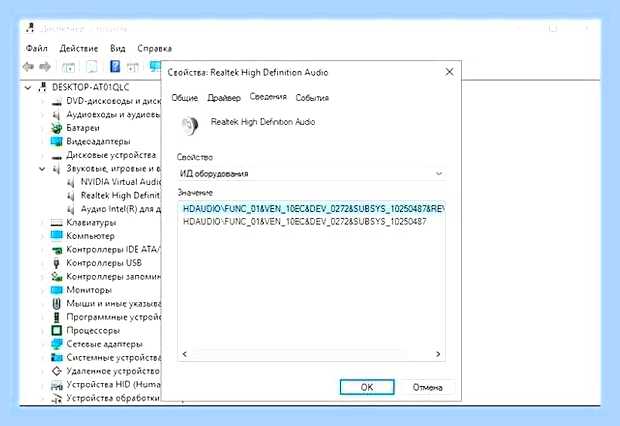Select Мониторы tree item
620x426 pixels.
coord(89,290)
